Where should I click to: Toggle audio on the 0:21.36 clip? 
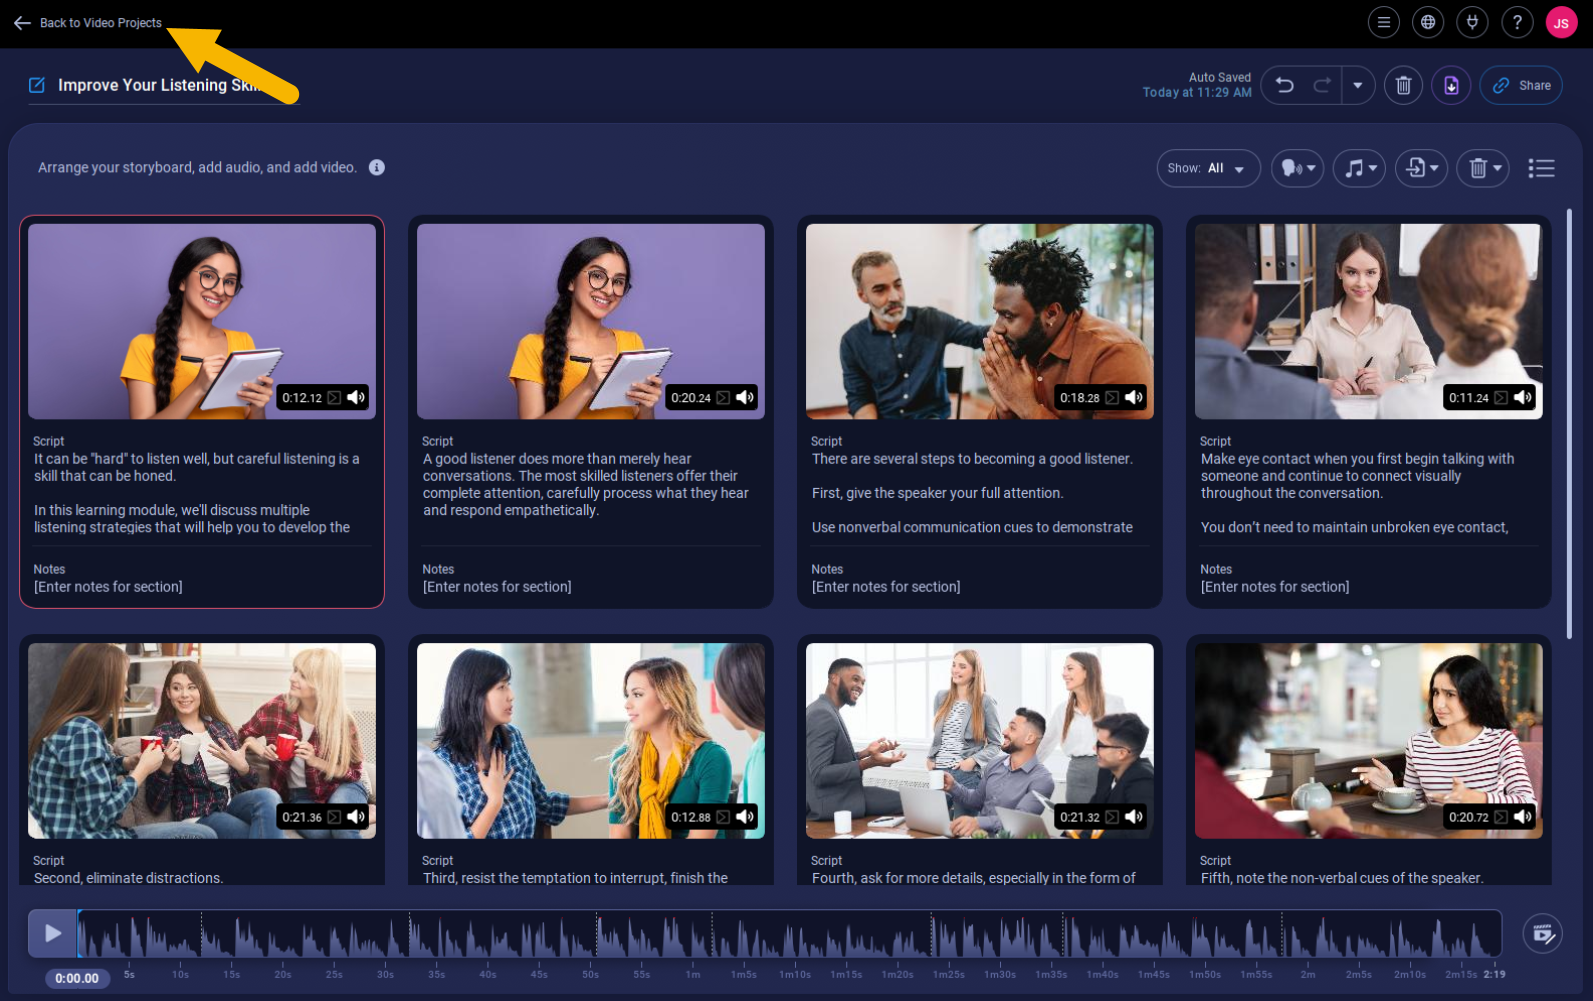click(356, 817)
